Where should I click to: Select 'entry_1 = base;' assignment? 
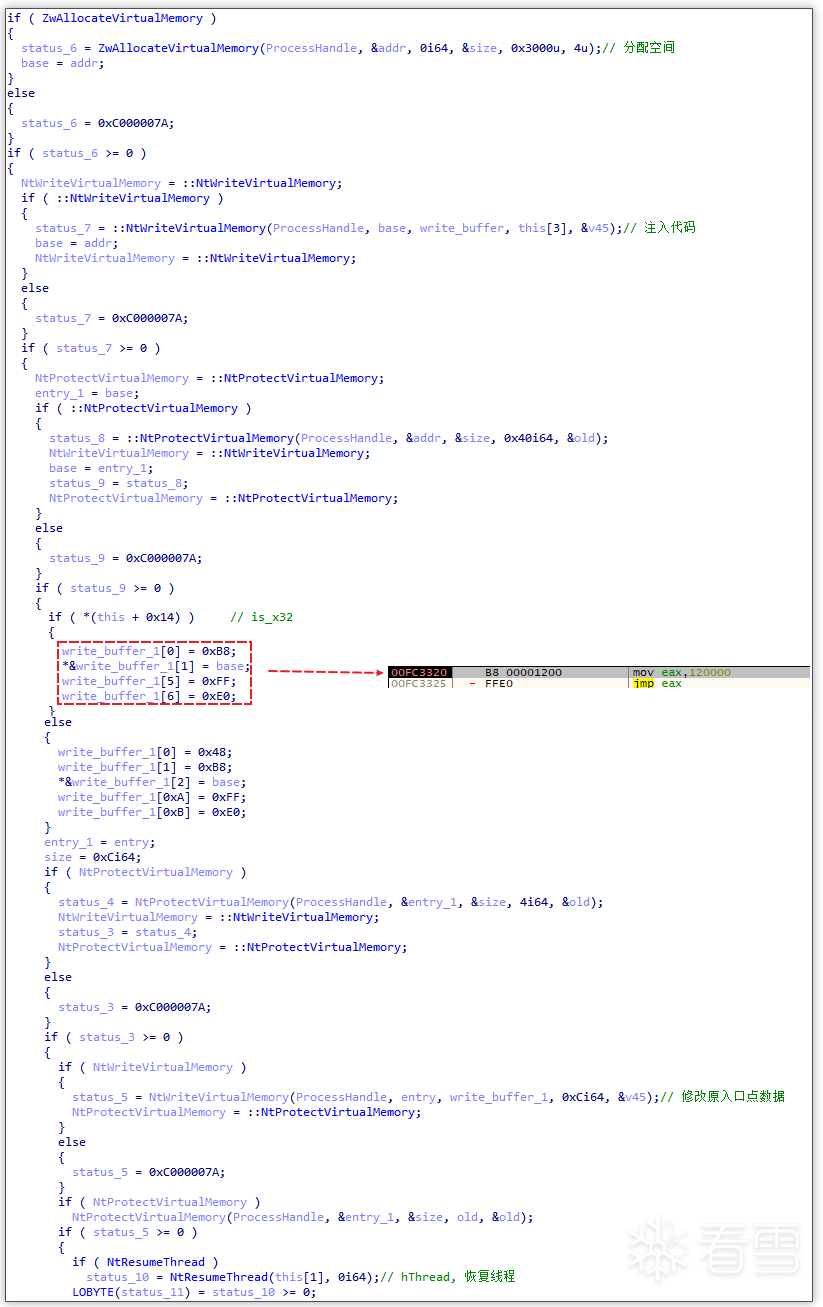[x=87, y=393]
